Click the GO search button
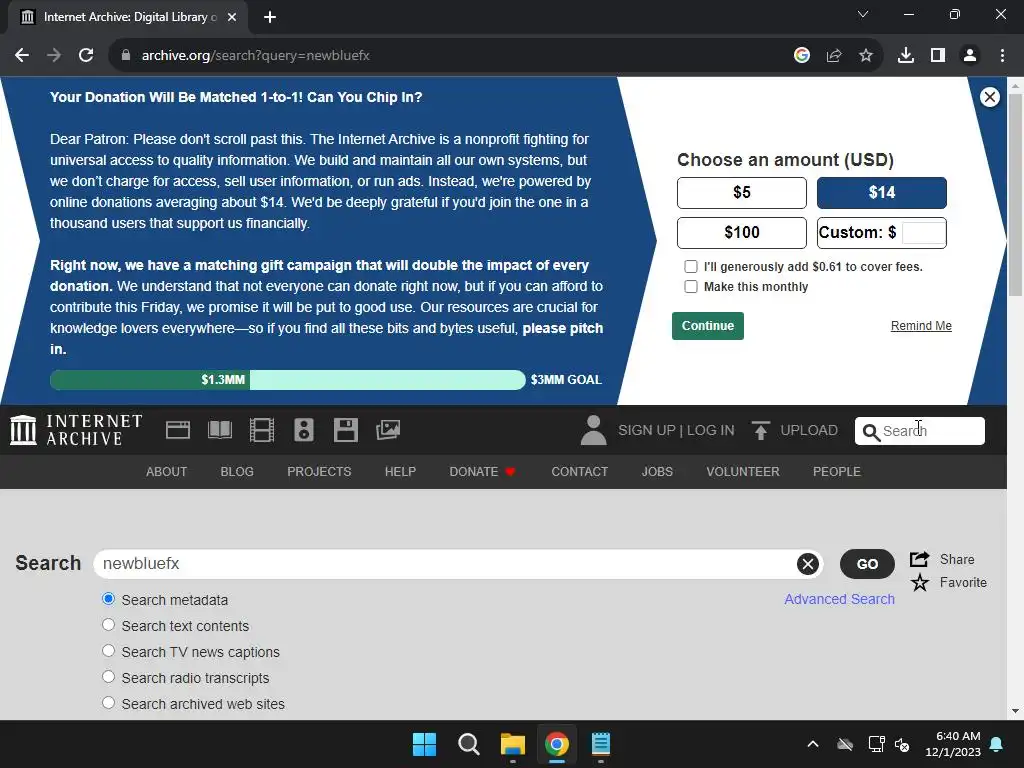1024x768 pixels. [867, 564]
